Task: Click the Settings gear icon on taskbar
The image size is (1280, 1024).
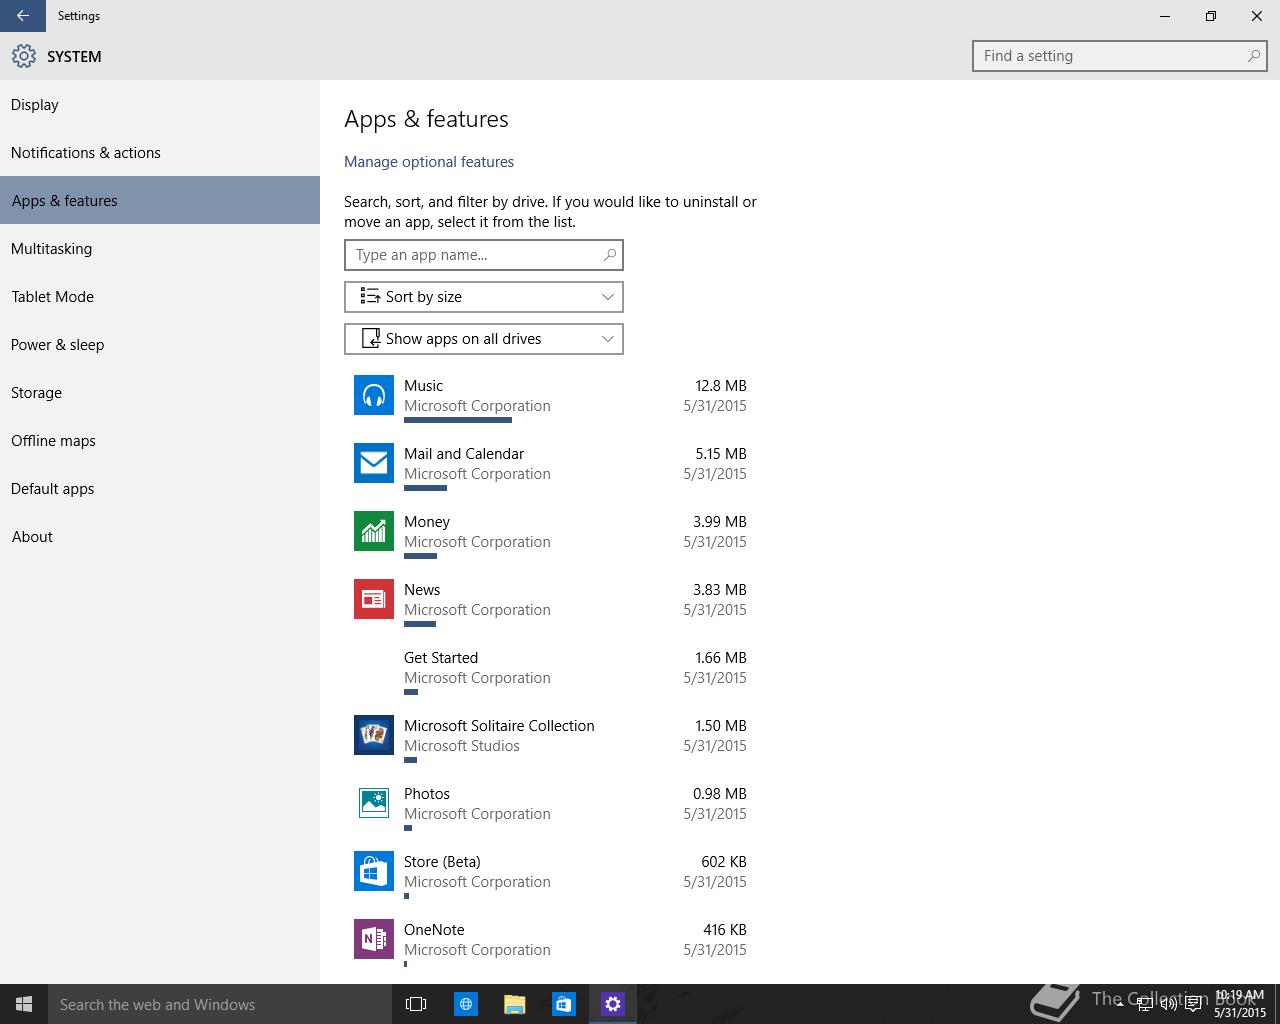Action: click(612, 1004)
